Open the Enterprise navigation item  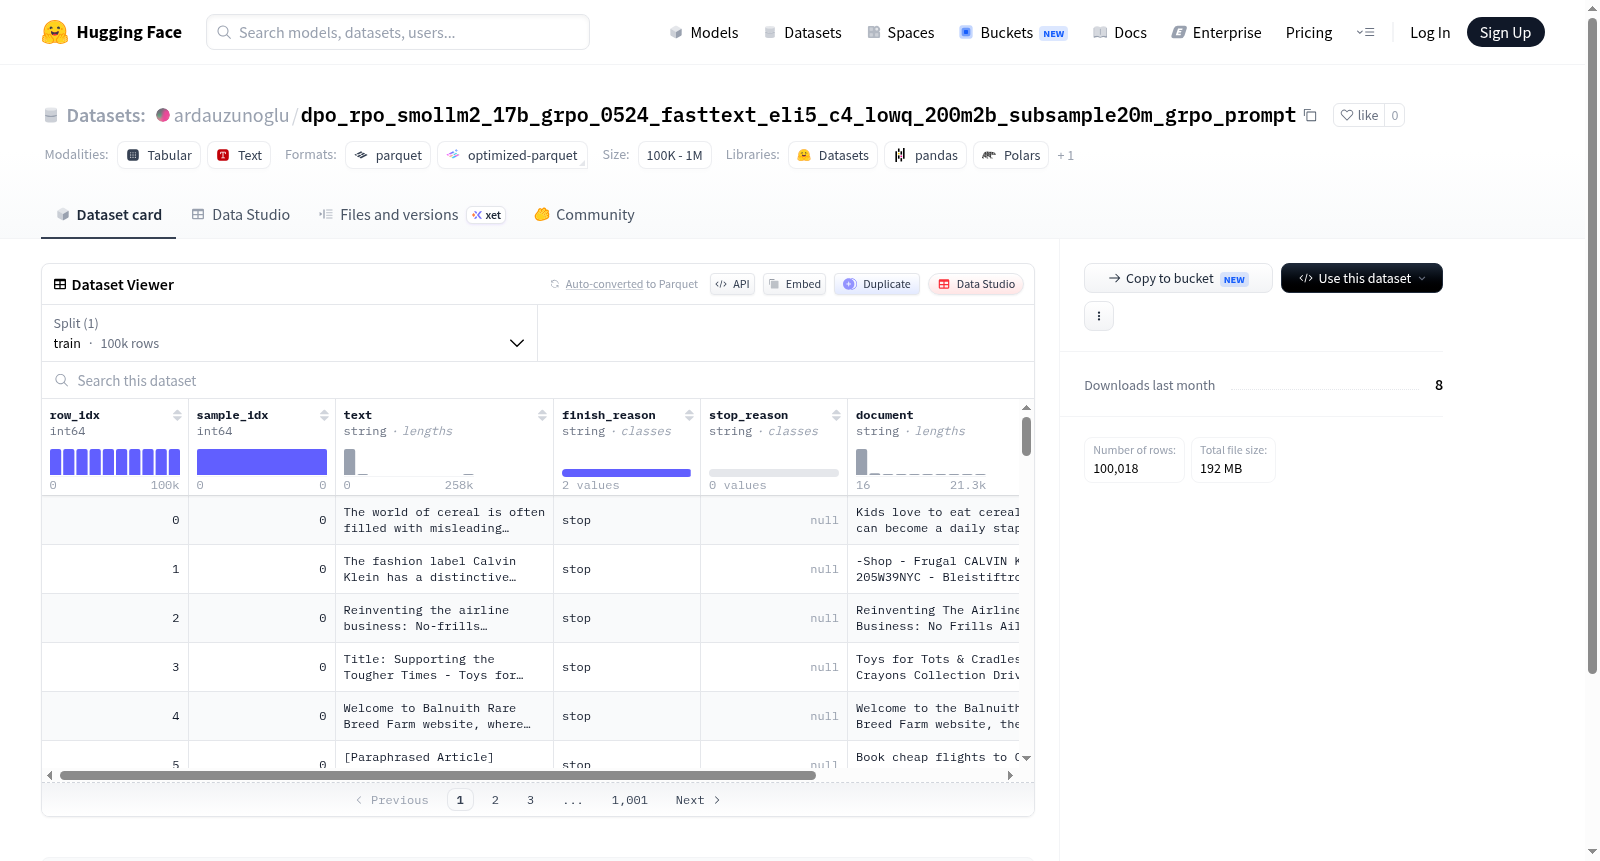pos(1216,32)
